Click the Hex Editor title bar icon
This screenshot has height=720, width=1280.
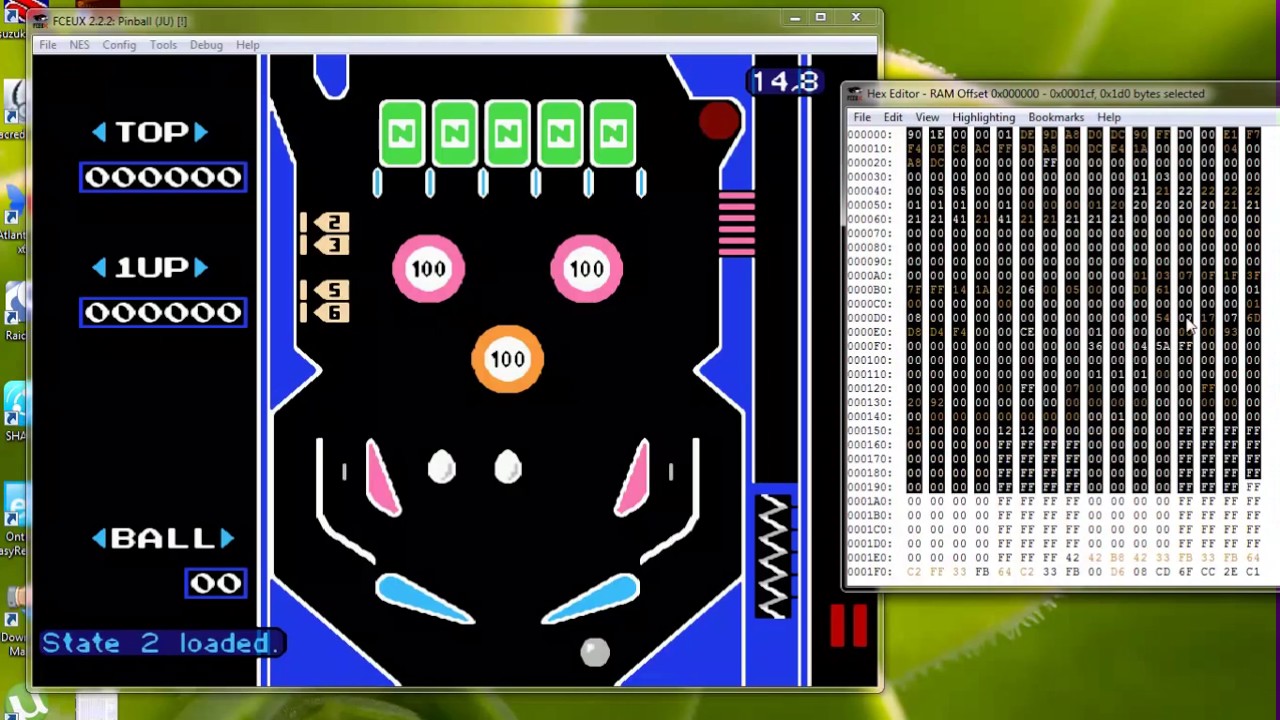(854, 94)
